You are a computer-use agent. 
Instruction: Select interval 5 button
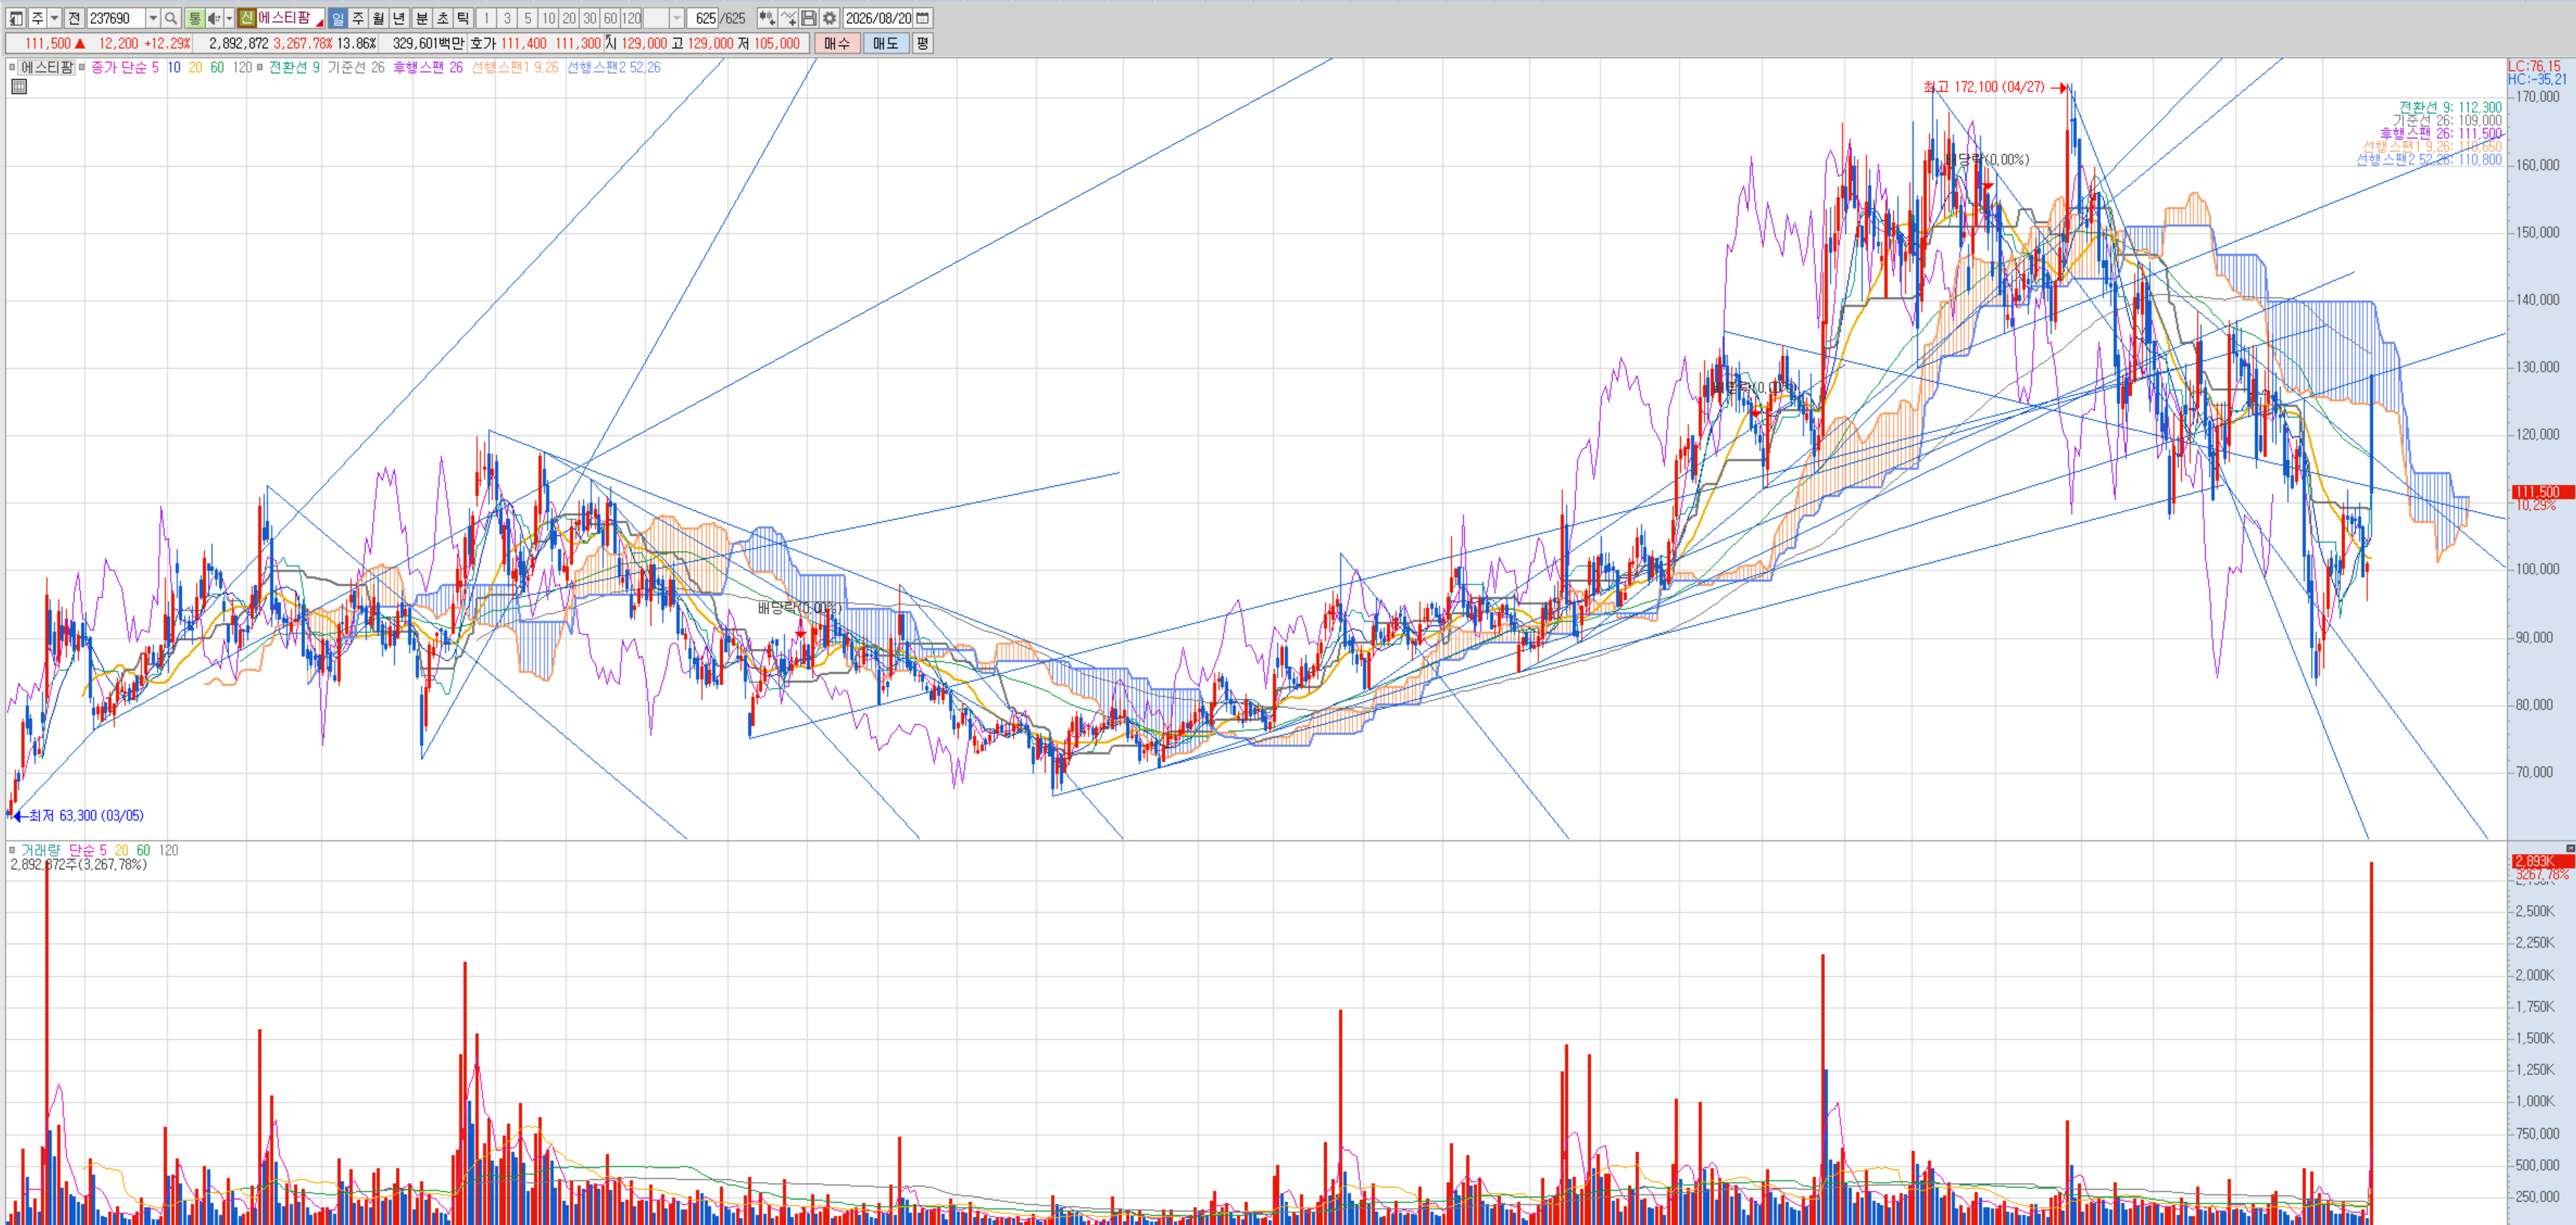point(528,18)
